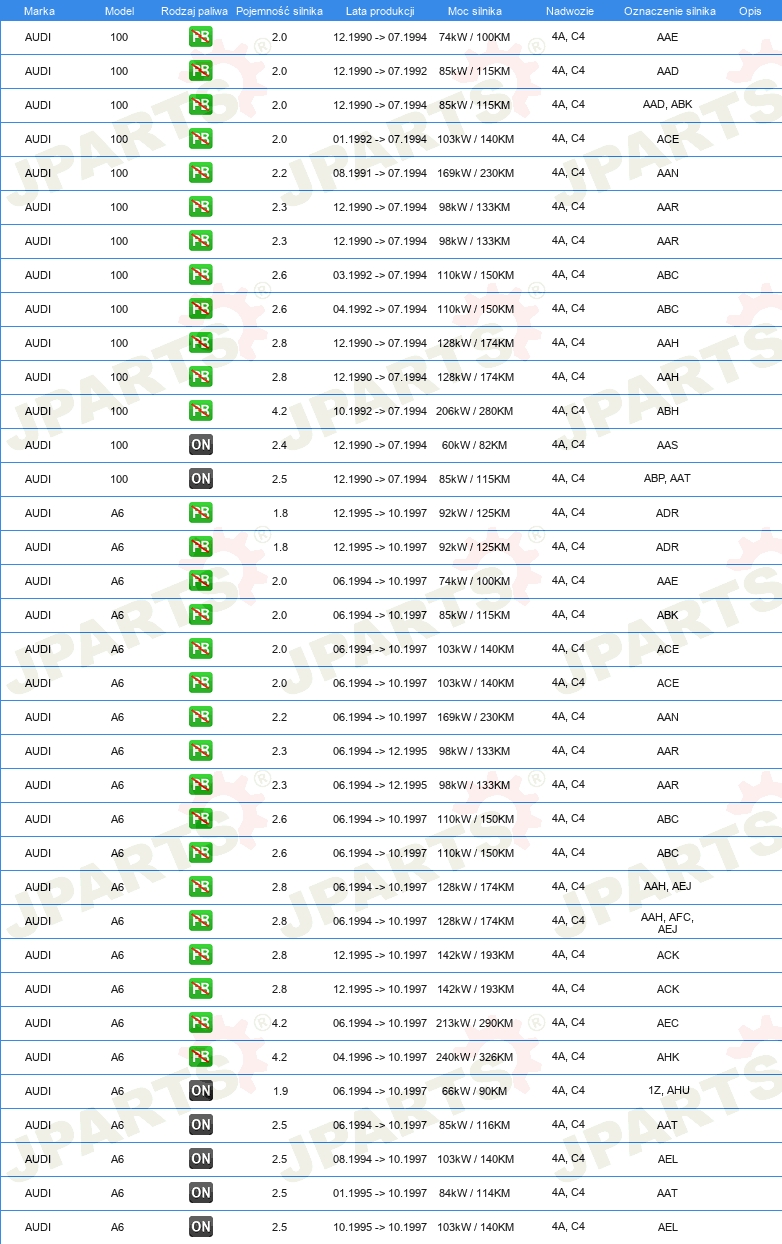The width and height of the screenshot is (782, 1244).
Task: Select the 206kW / 280KM power cell
Action: pyautogui.click(x=475, y=411)
